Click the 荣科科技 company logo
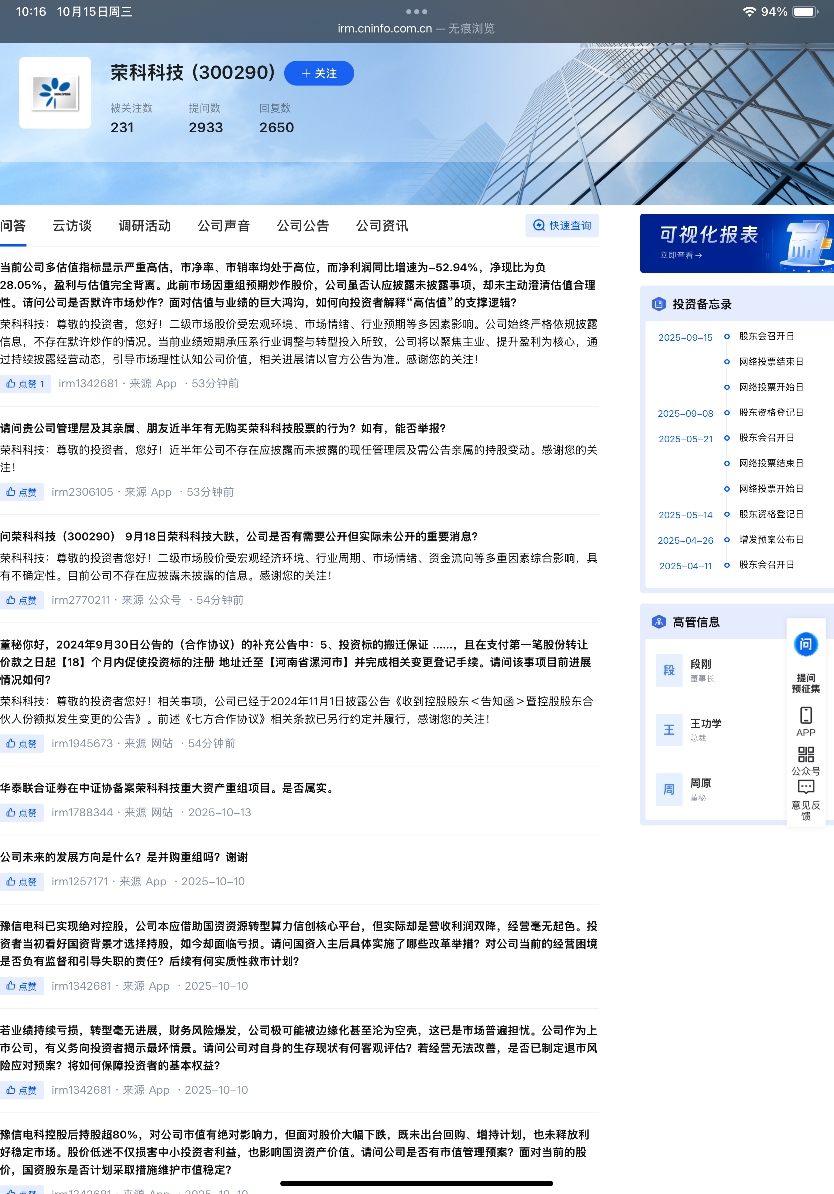834x1194 pixels. tap(55, 93)
